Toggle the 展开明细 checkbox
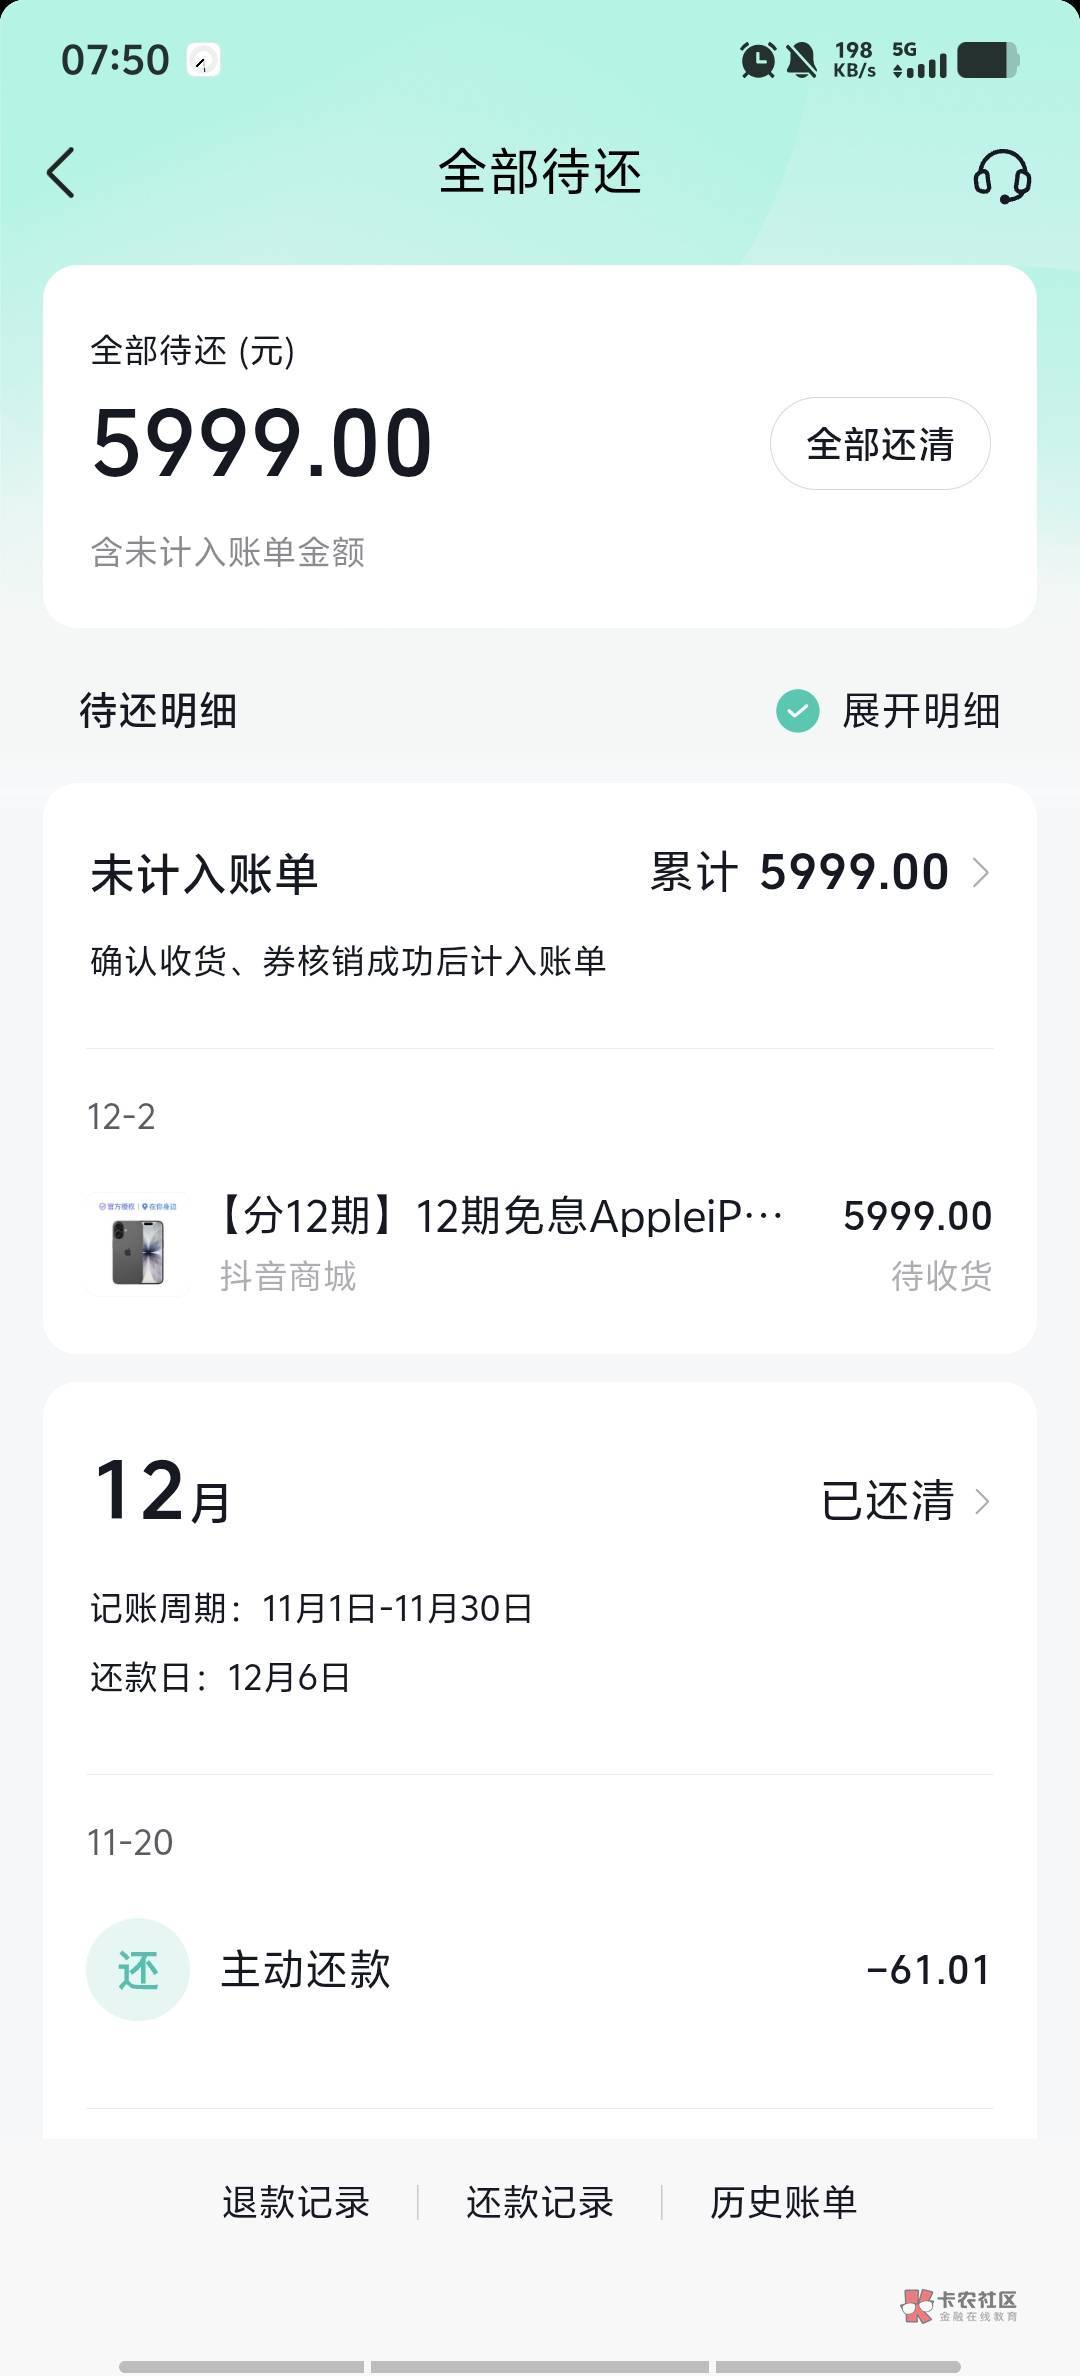Viewport: 1080px width, 2376px height. tap(798, 711)
